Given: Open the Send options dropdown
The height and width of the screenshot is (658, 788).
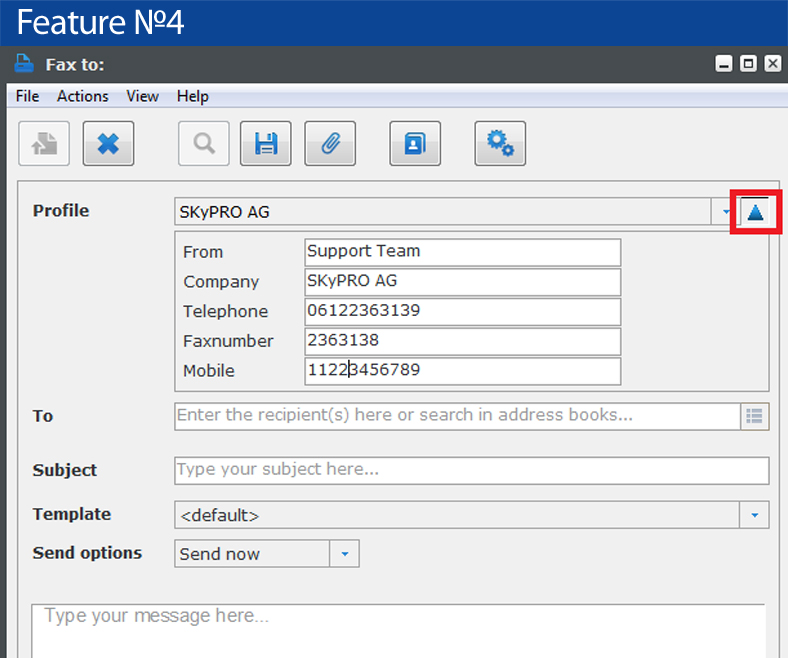Looking at the screenshot, I should point(267,553).
